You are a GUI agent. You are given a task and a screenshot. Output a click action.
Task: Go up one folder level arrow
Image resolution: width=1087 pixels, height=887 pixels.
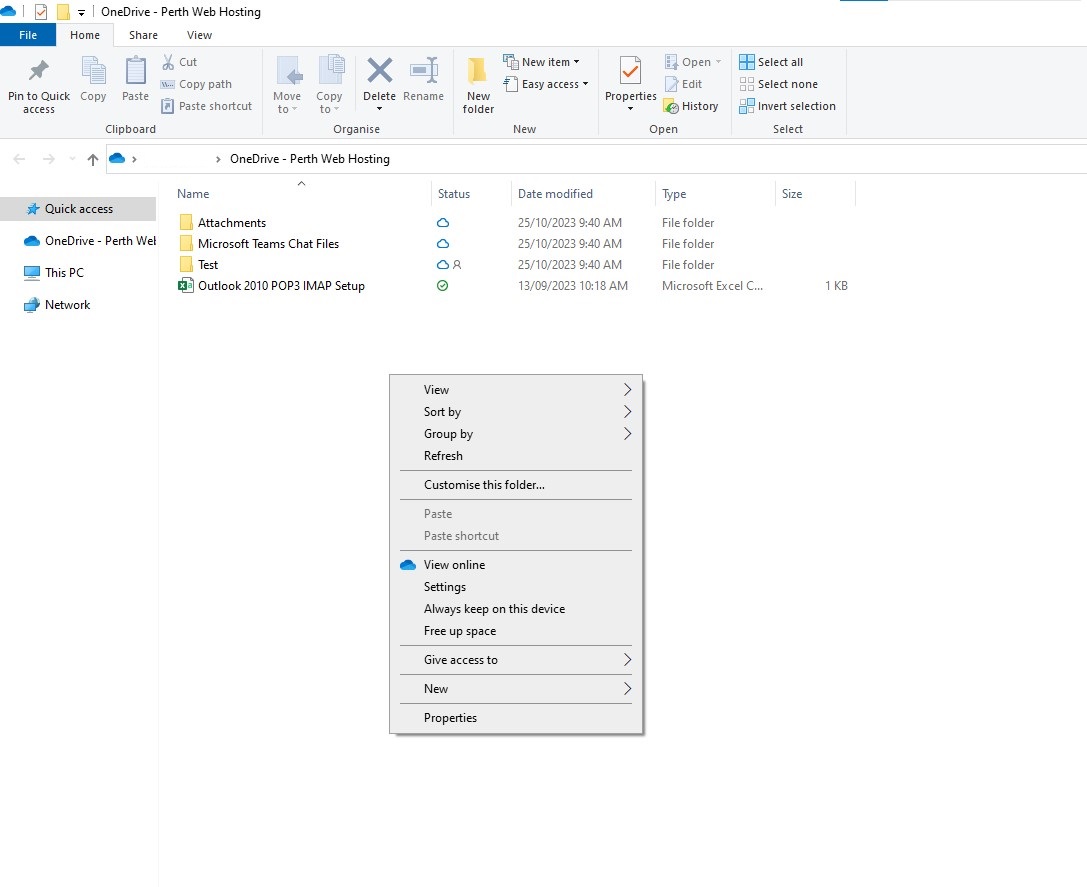pyautogui.click(x=93, y=160)
